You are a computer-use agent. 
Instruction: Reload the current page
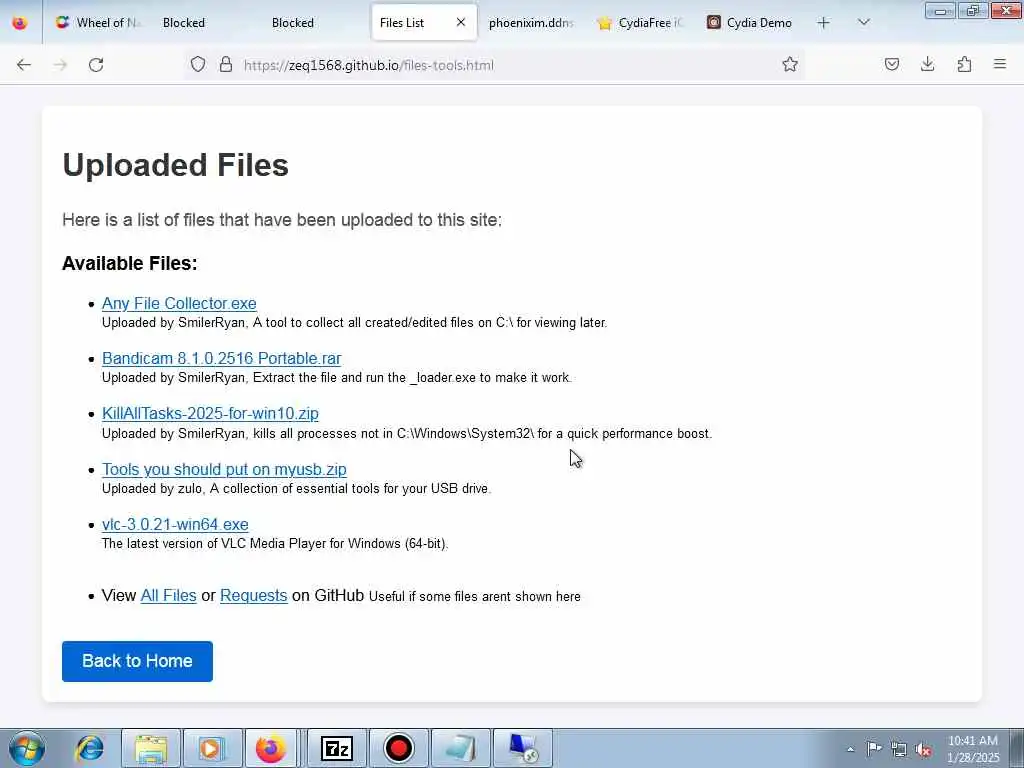pyautogui.click(x=96, y=65)
